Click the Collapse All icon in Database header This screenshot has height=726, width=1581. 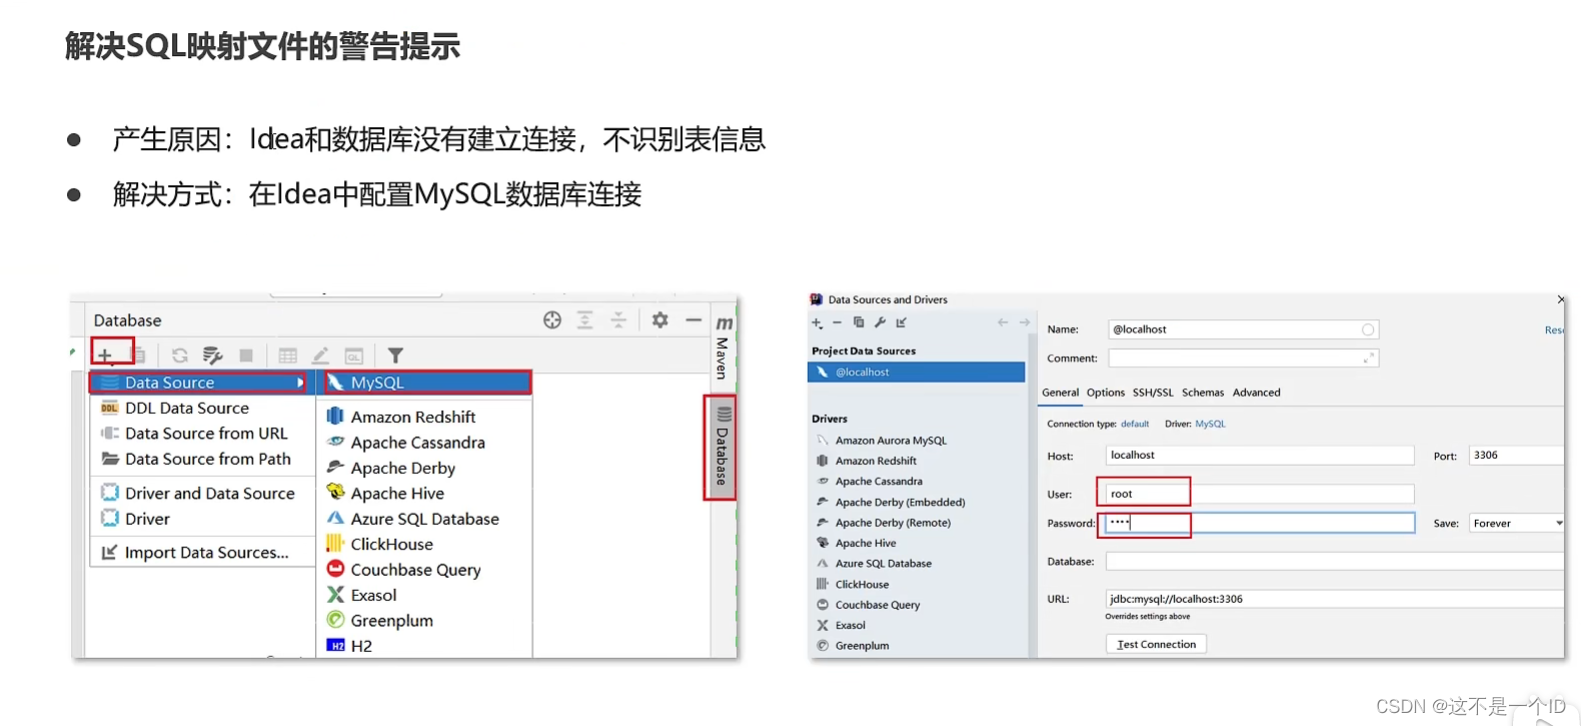pos(619,320)
